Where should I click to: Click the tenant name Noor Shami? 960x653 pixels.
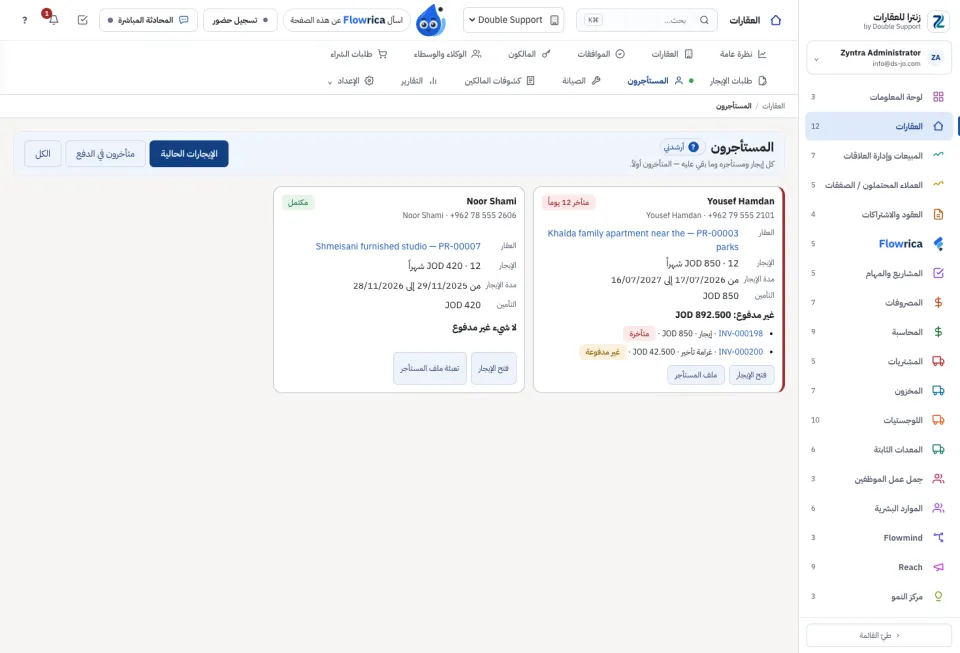[491, 201]
